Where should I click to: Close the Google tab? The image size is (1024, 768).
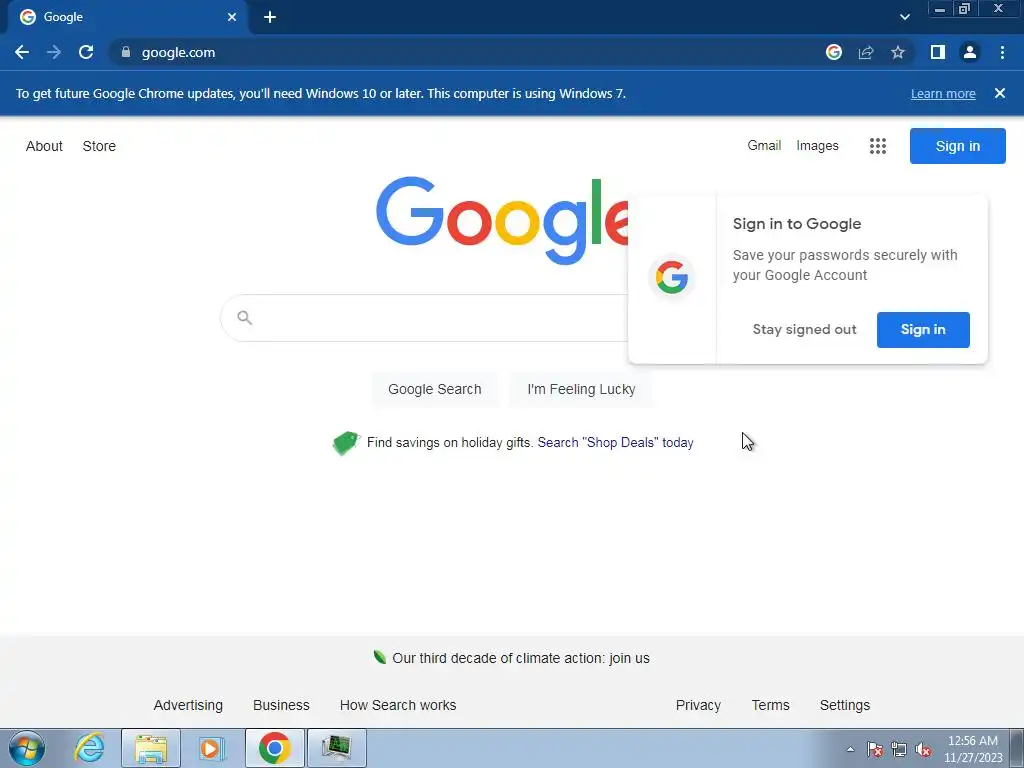[x=232, y=17]
